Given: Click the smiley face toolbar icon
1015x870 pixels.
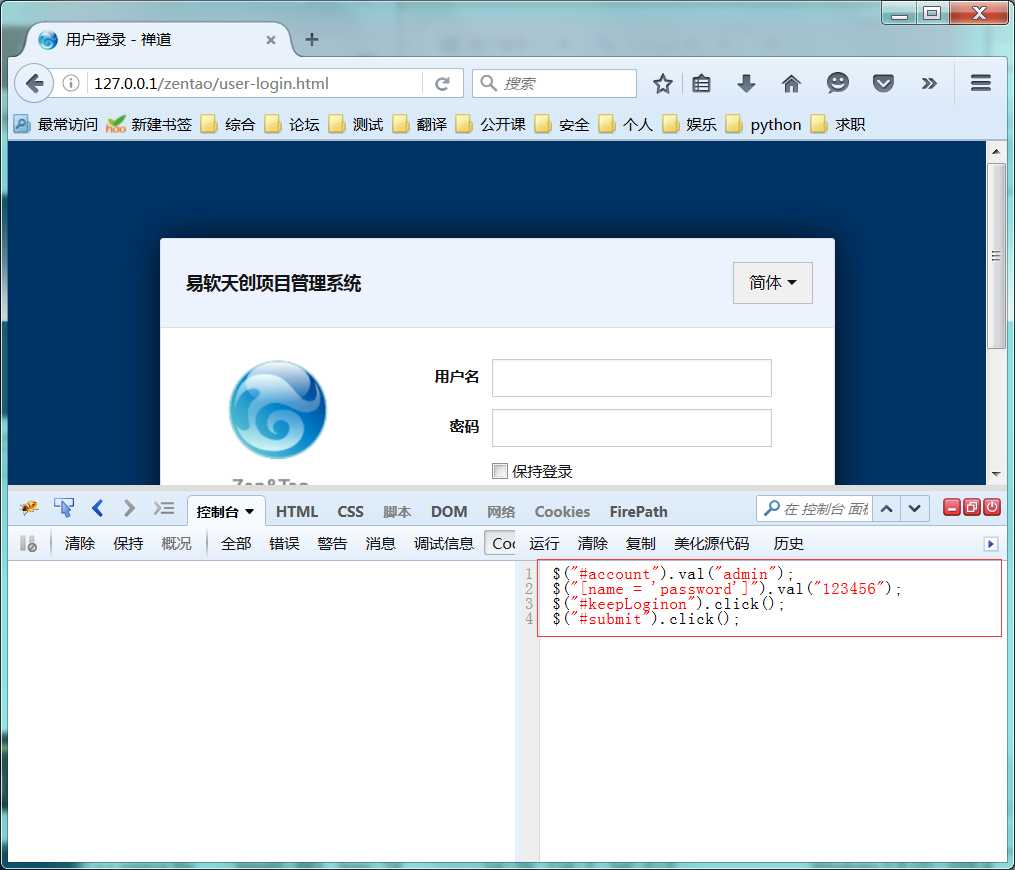Looking at the screenshot, I should coord(837,83).
